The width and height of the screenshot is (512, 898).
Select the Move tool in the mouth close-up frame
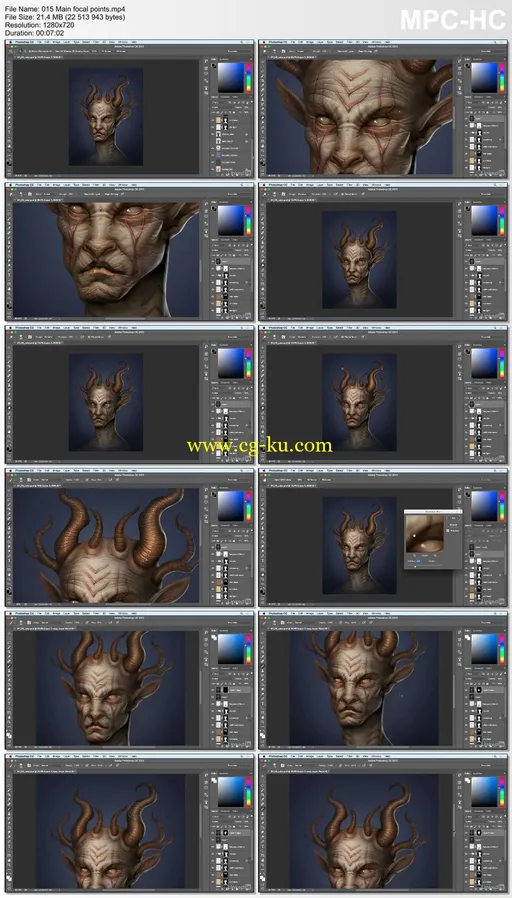(9, 205)
